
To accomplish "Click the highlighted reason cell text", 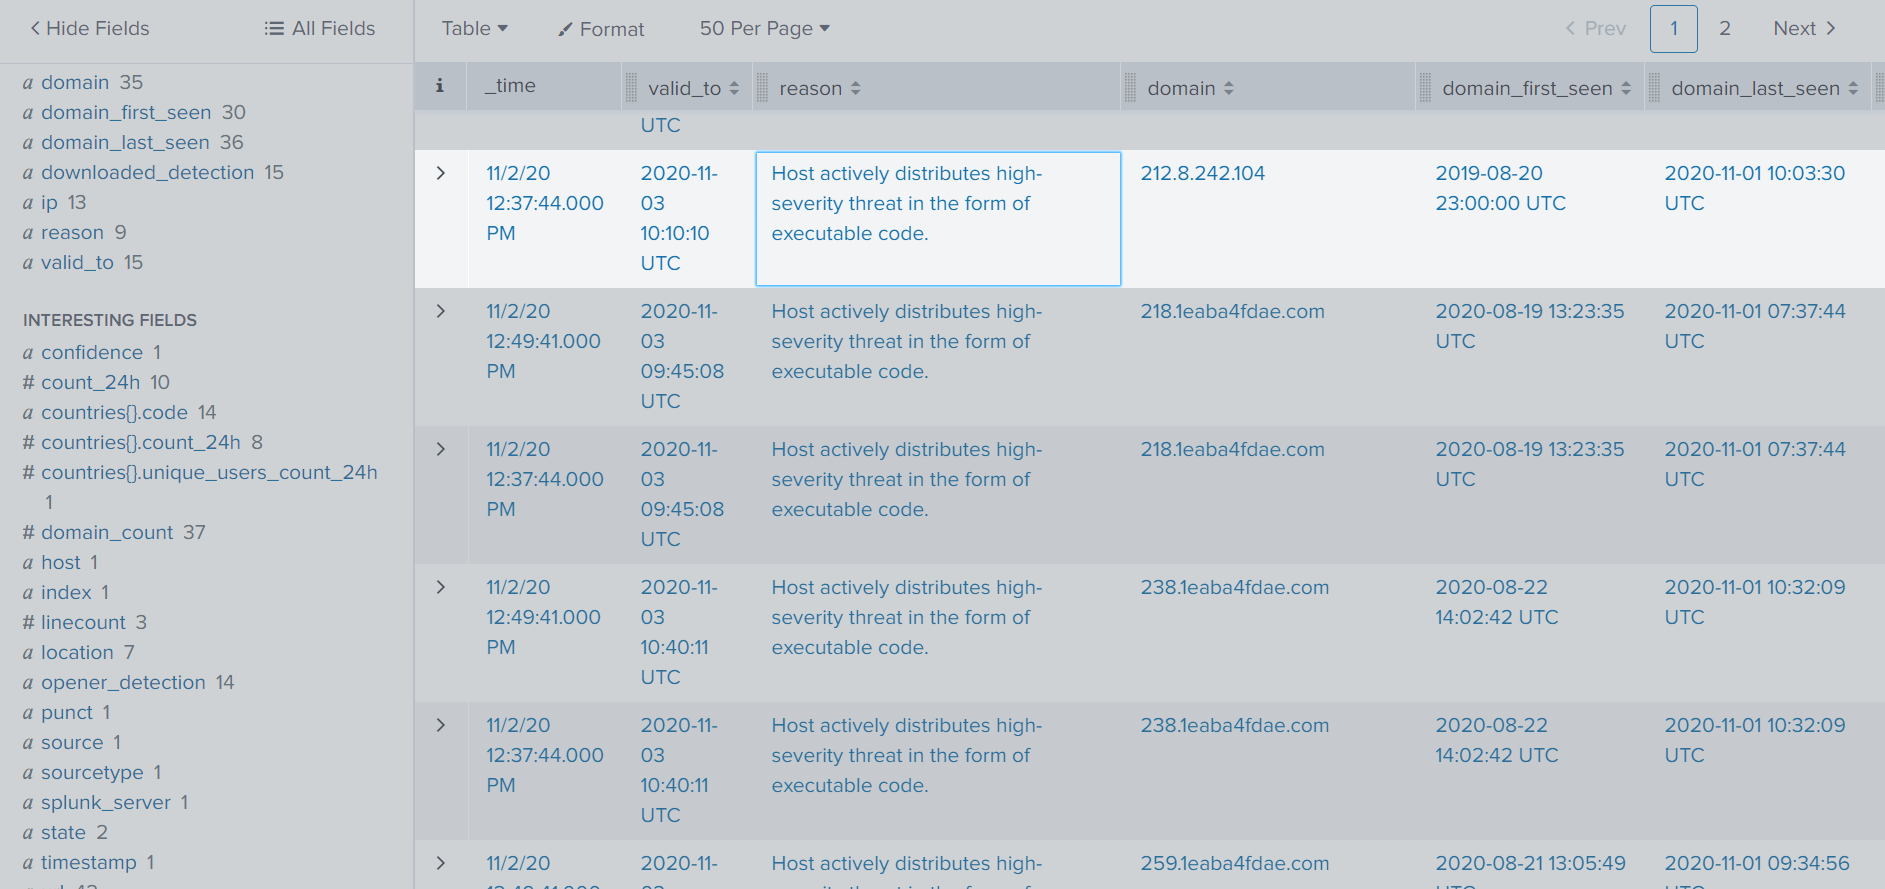I will coord(905,203).
